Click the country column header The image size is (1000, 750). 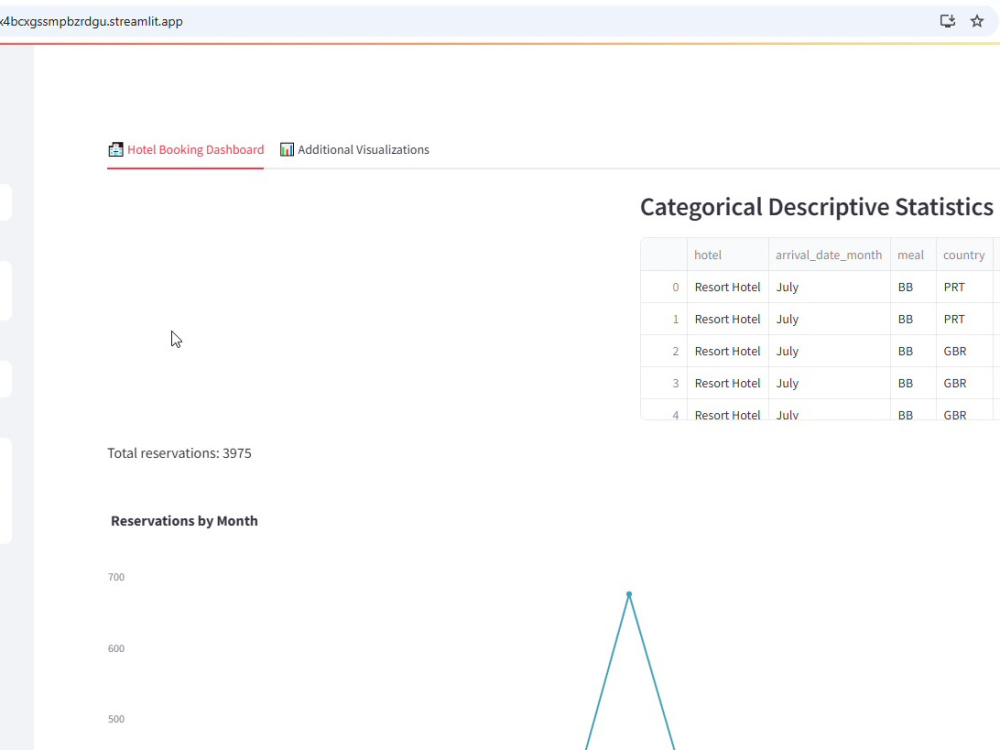coord(964,255)
